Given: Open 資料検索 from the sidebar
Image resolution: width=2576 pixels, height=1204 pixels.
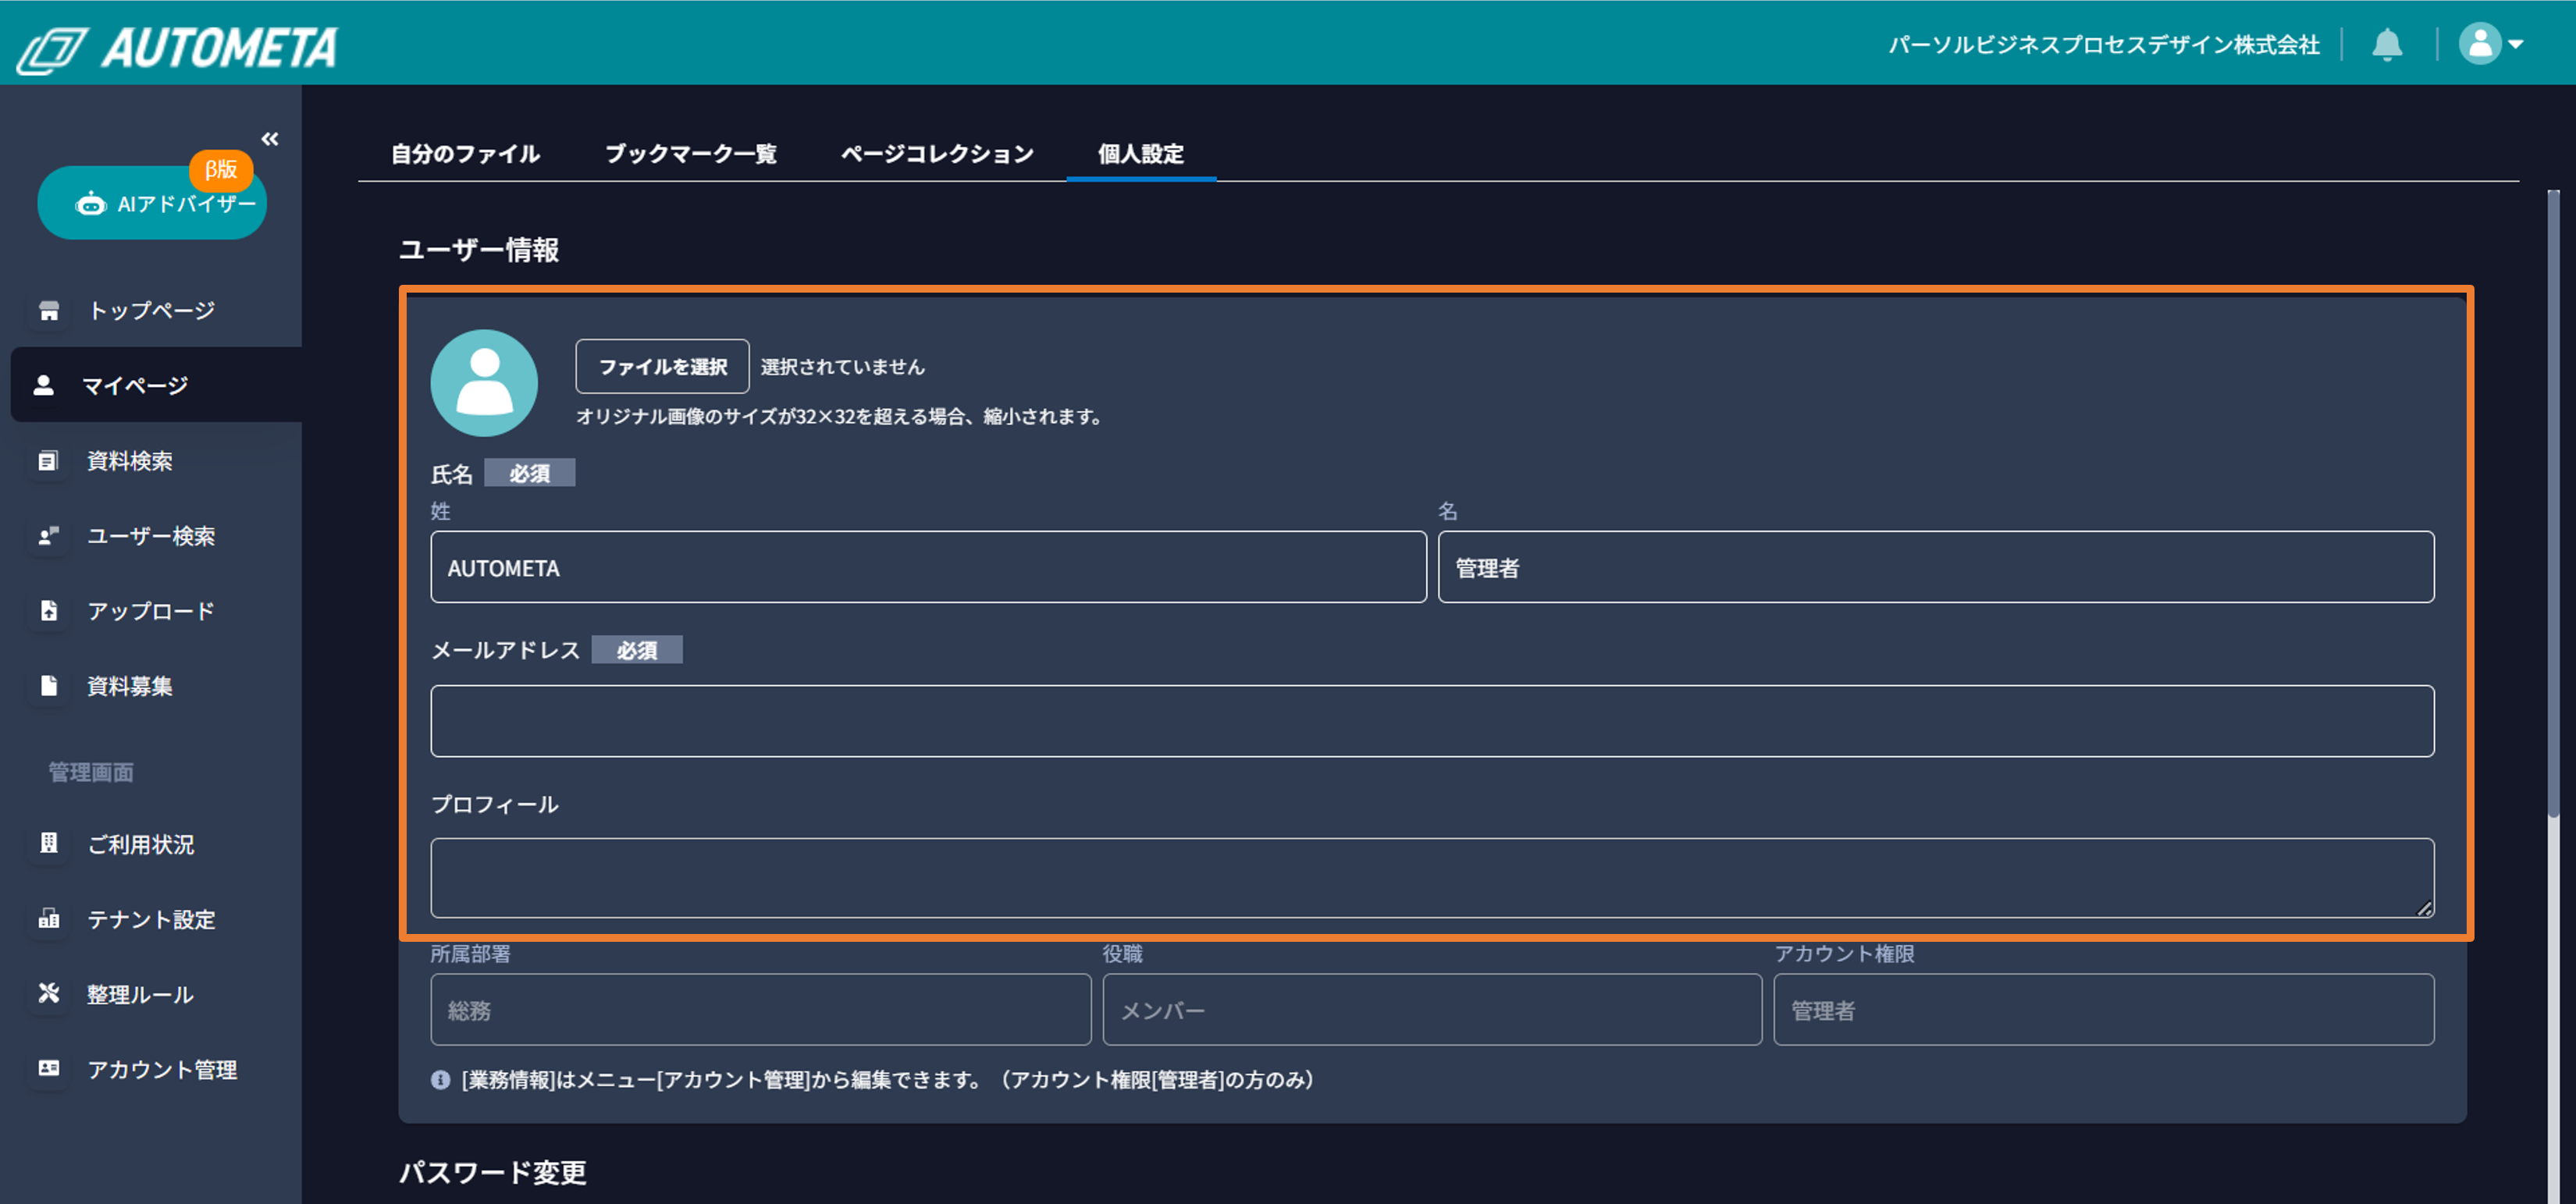Looking at the screenshot, I should pyautogui.click(x=129, y=461).
